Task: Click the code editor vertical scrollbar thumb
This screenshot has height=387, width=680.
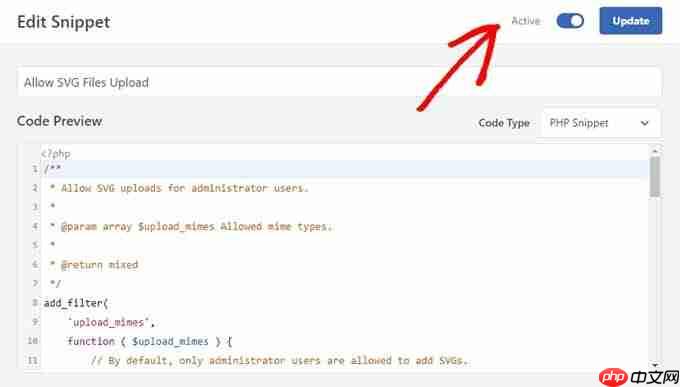Action: (655, 177)
